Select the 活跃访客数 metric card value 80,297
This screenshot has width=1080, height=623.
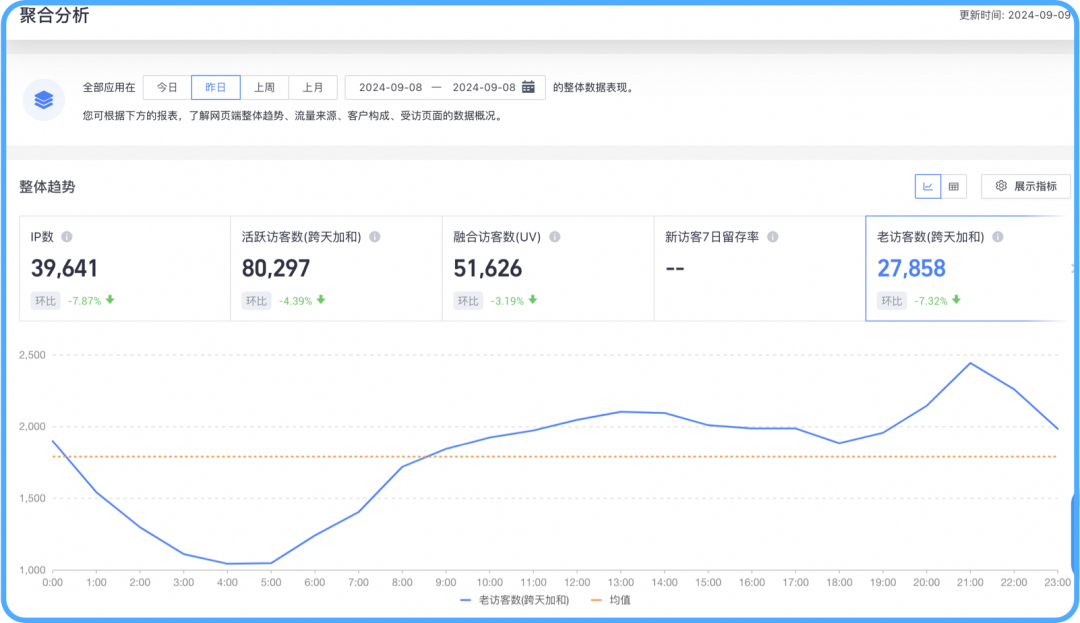[276, 268]
